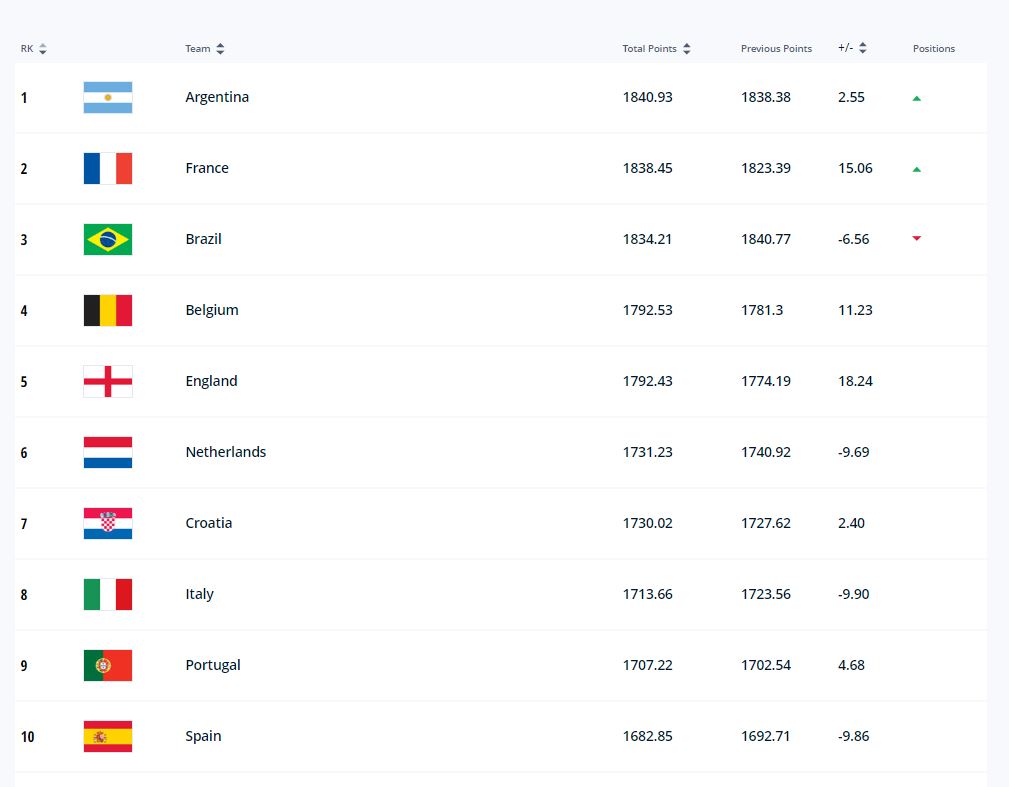Click the France flag icon
Viewport: 1009px width, 787px height.
[x=108, y=169]
